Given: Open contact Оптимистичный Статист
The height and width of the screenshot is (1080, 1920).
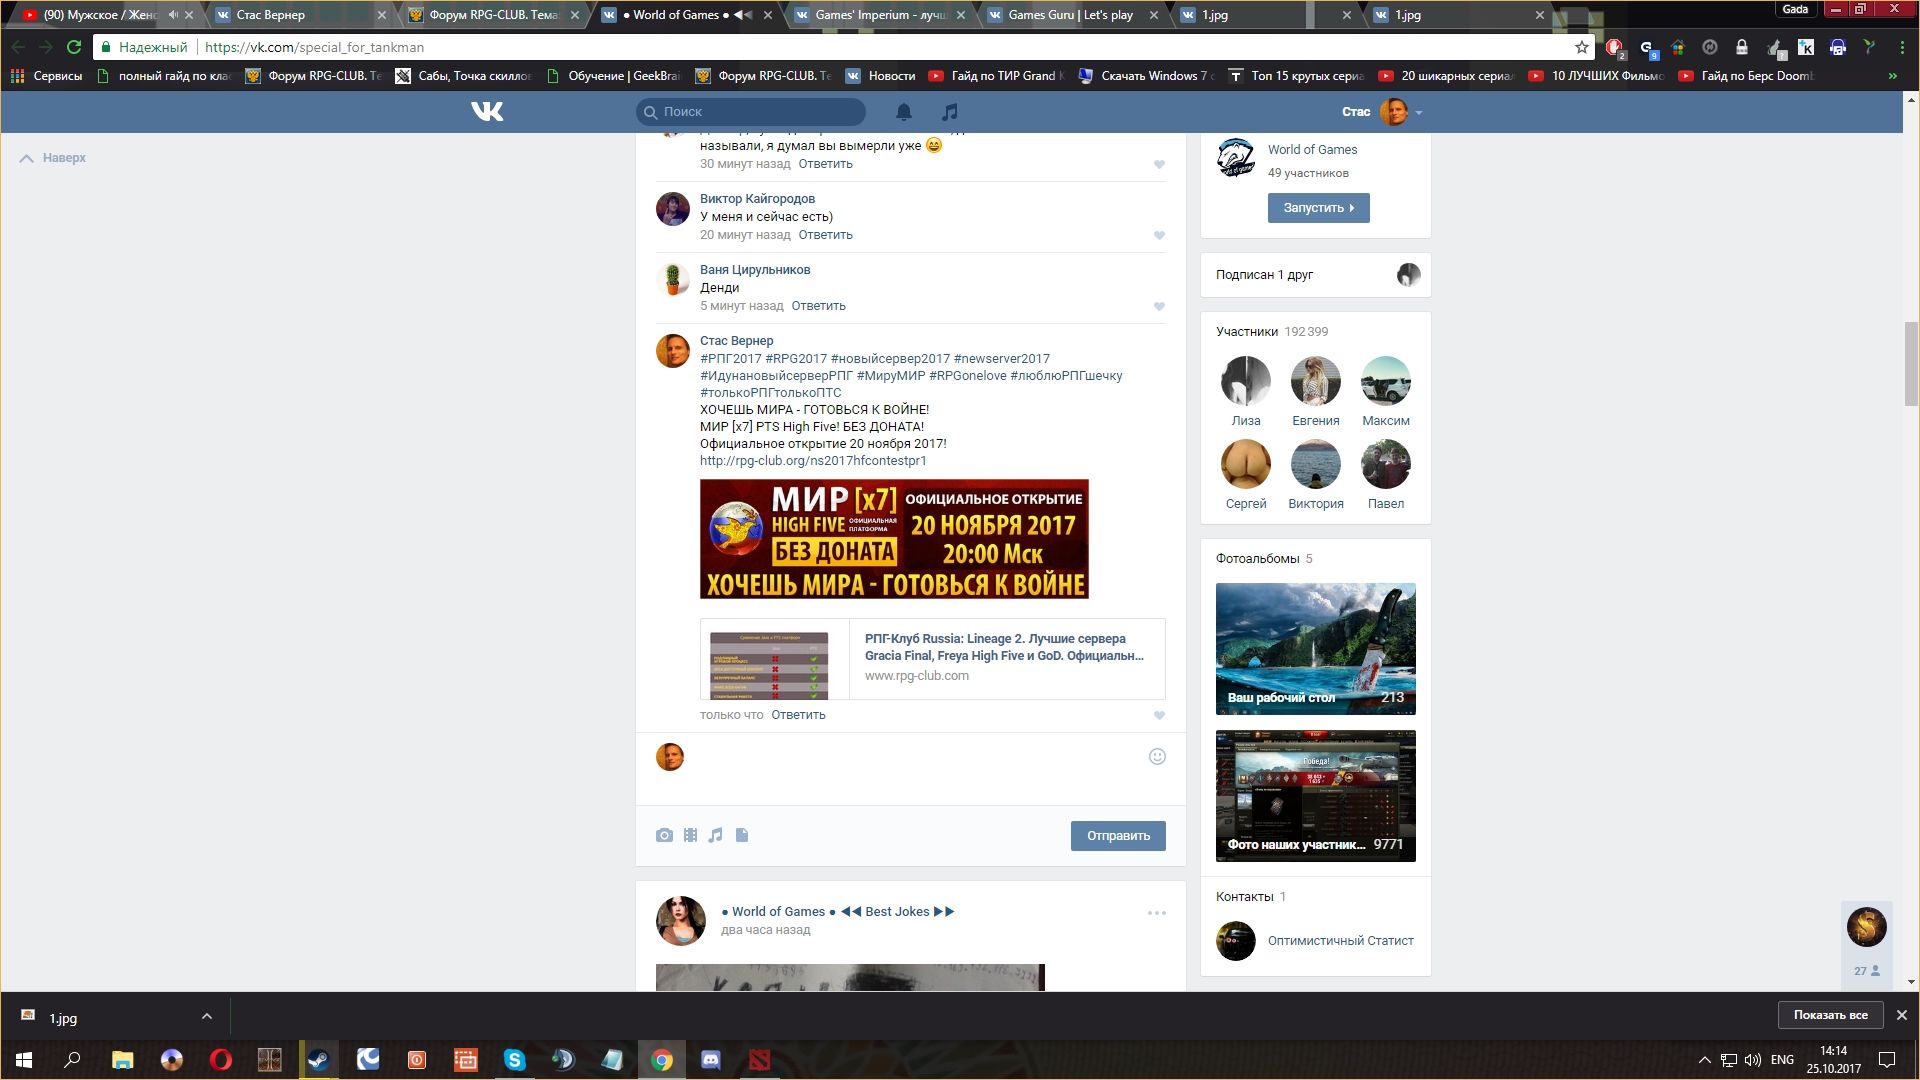Looking at the screenshot, I should click(1340, 941).
